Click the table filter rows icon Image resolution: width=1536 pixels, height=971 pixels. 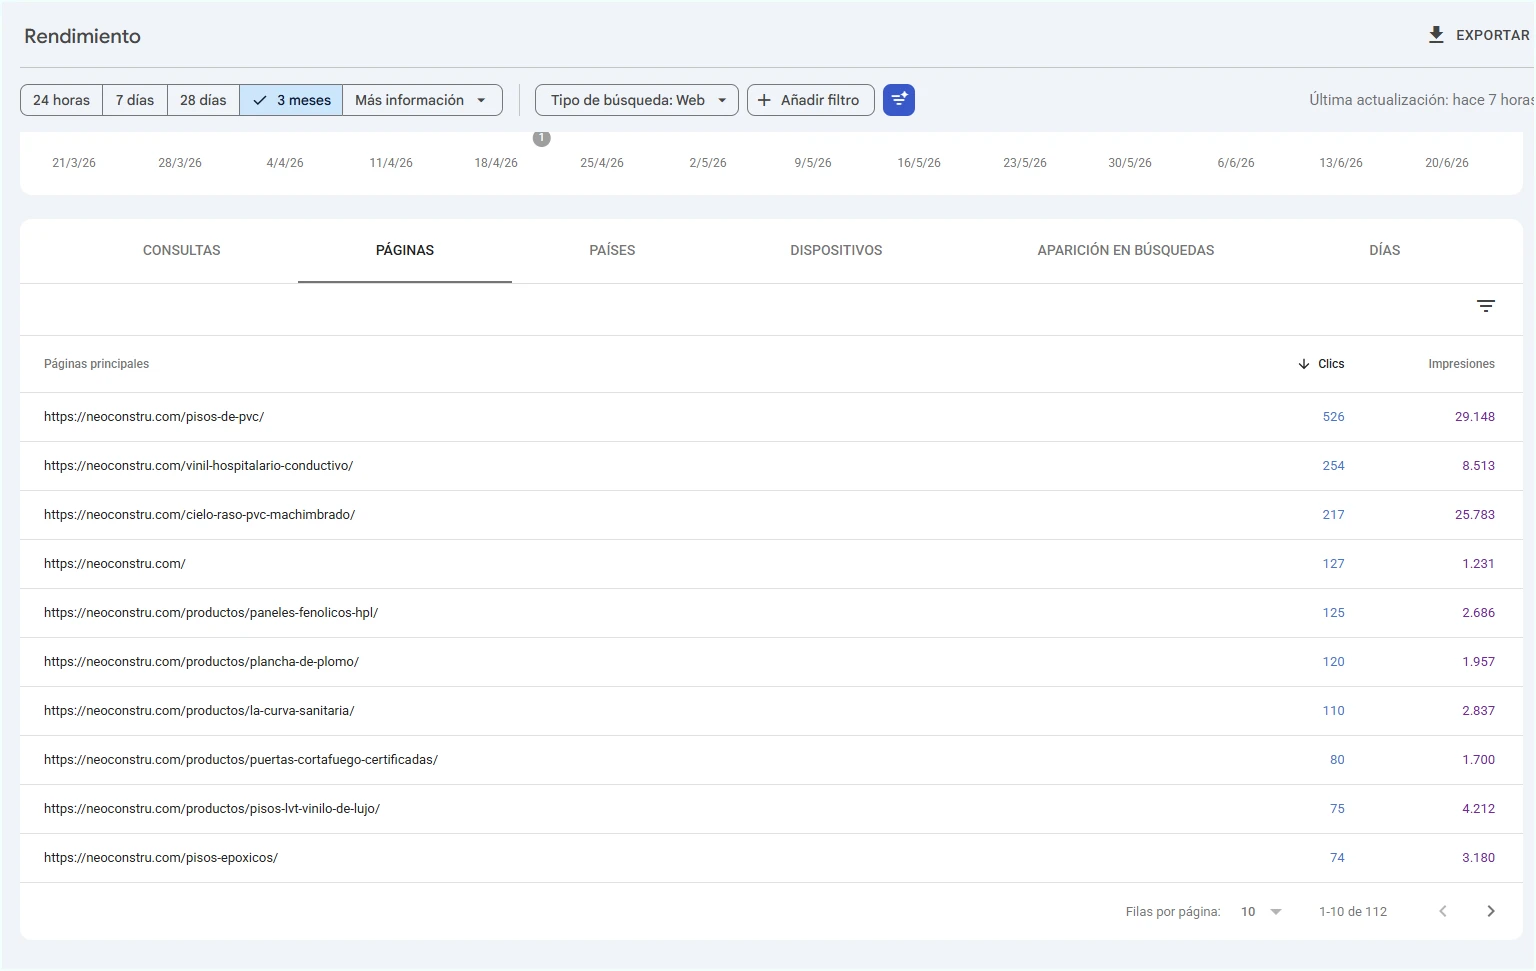(x=1486, y=306)
